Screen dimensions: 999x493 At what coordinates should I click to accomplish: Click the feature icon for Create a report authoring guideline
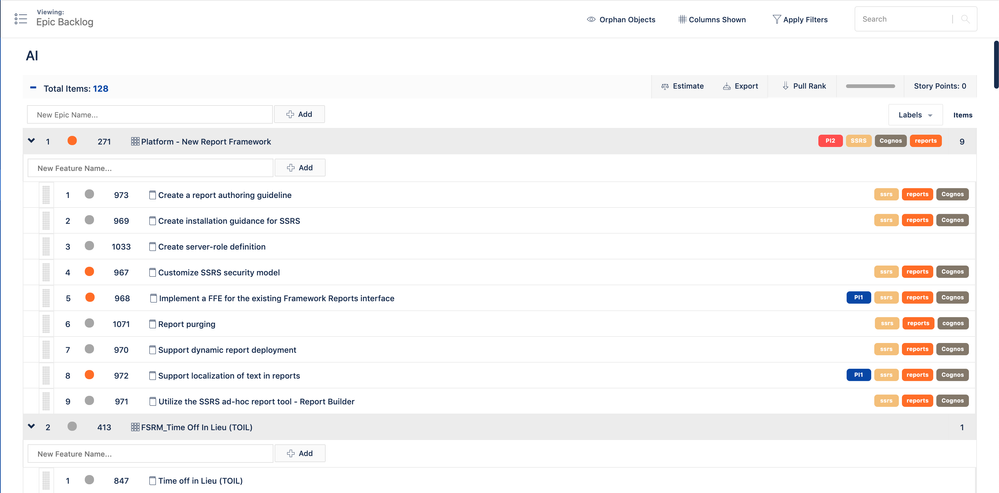(152, 195)
